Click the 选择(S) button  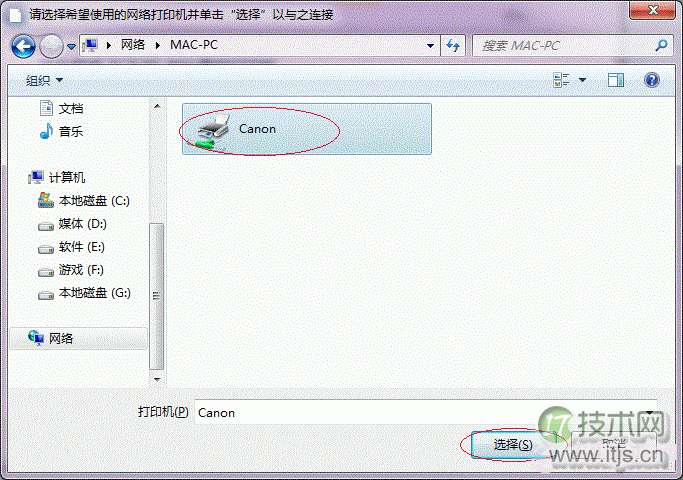pos(513,444)
